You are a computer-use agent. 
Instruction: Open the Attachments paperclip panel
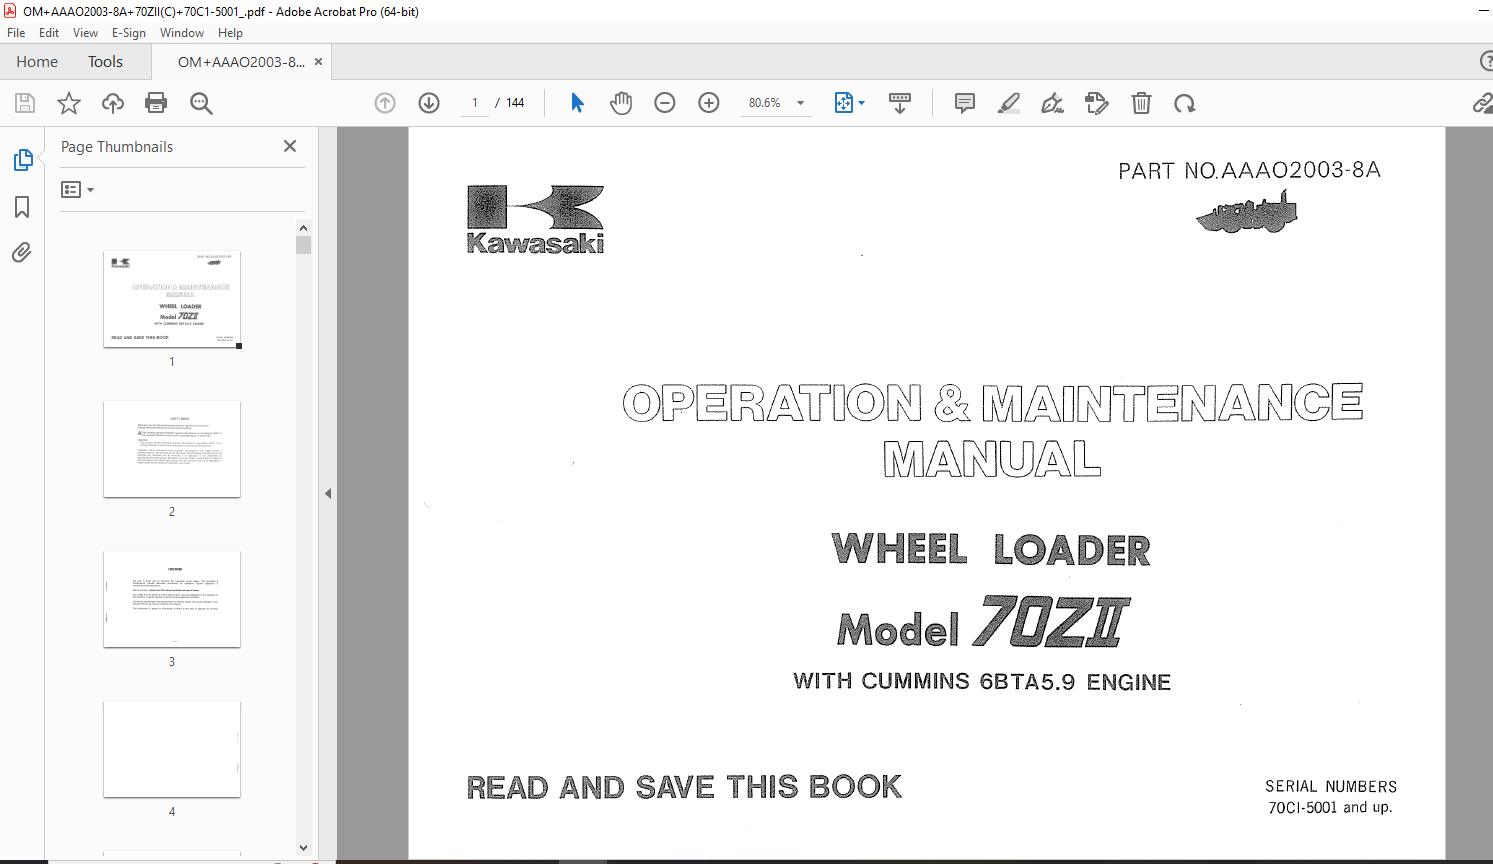click(22, 252)
